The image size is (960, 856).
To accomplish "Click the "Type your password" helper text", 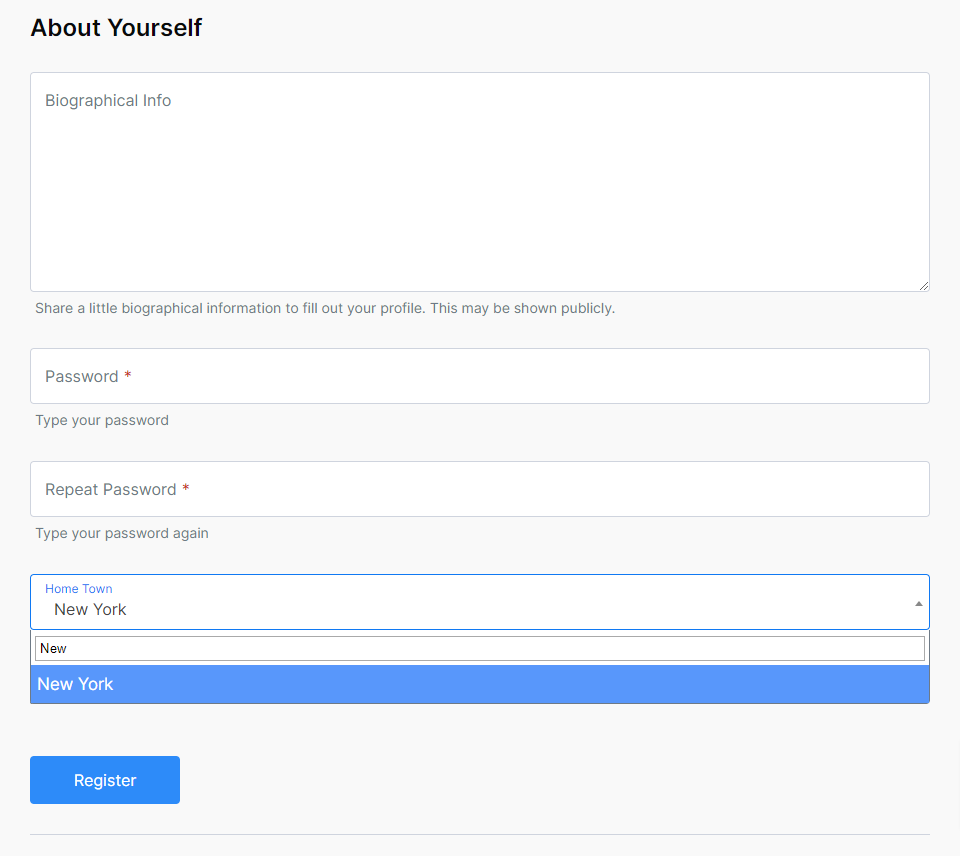I will click(102, 420).
